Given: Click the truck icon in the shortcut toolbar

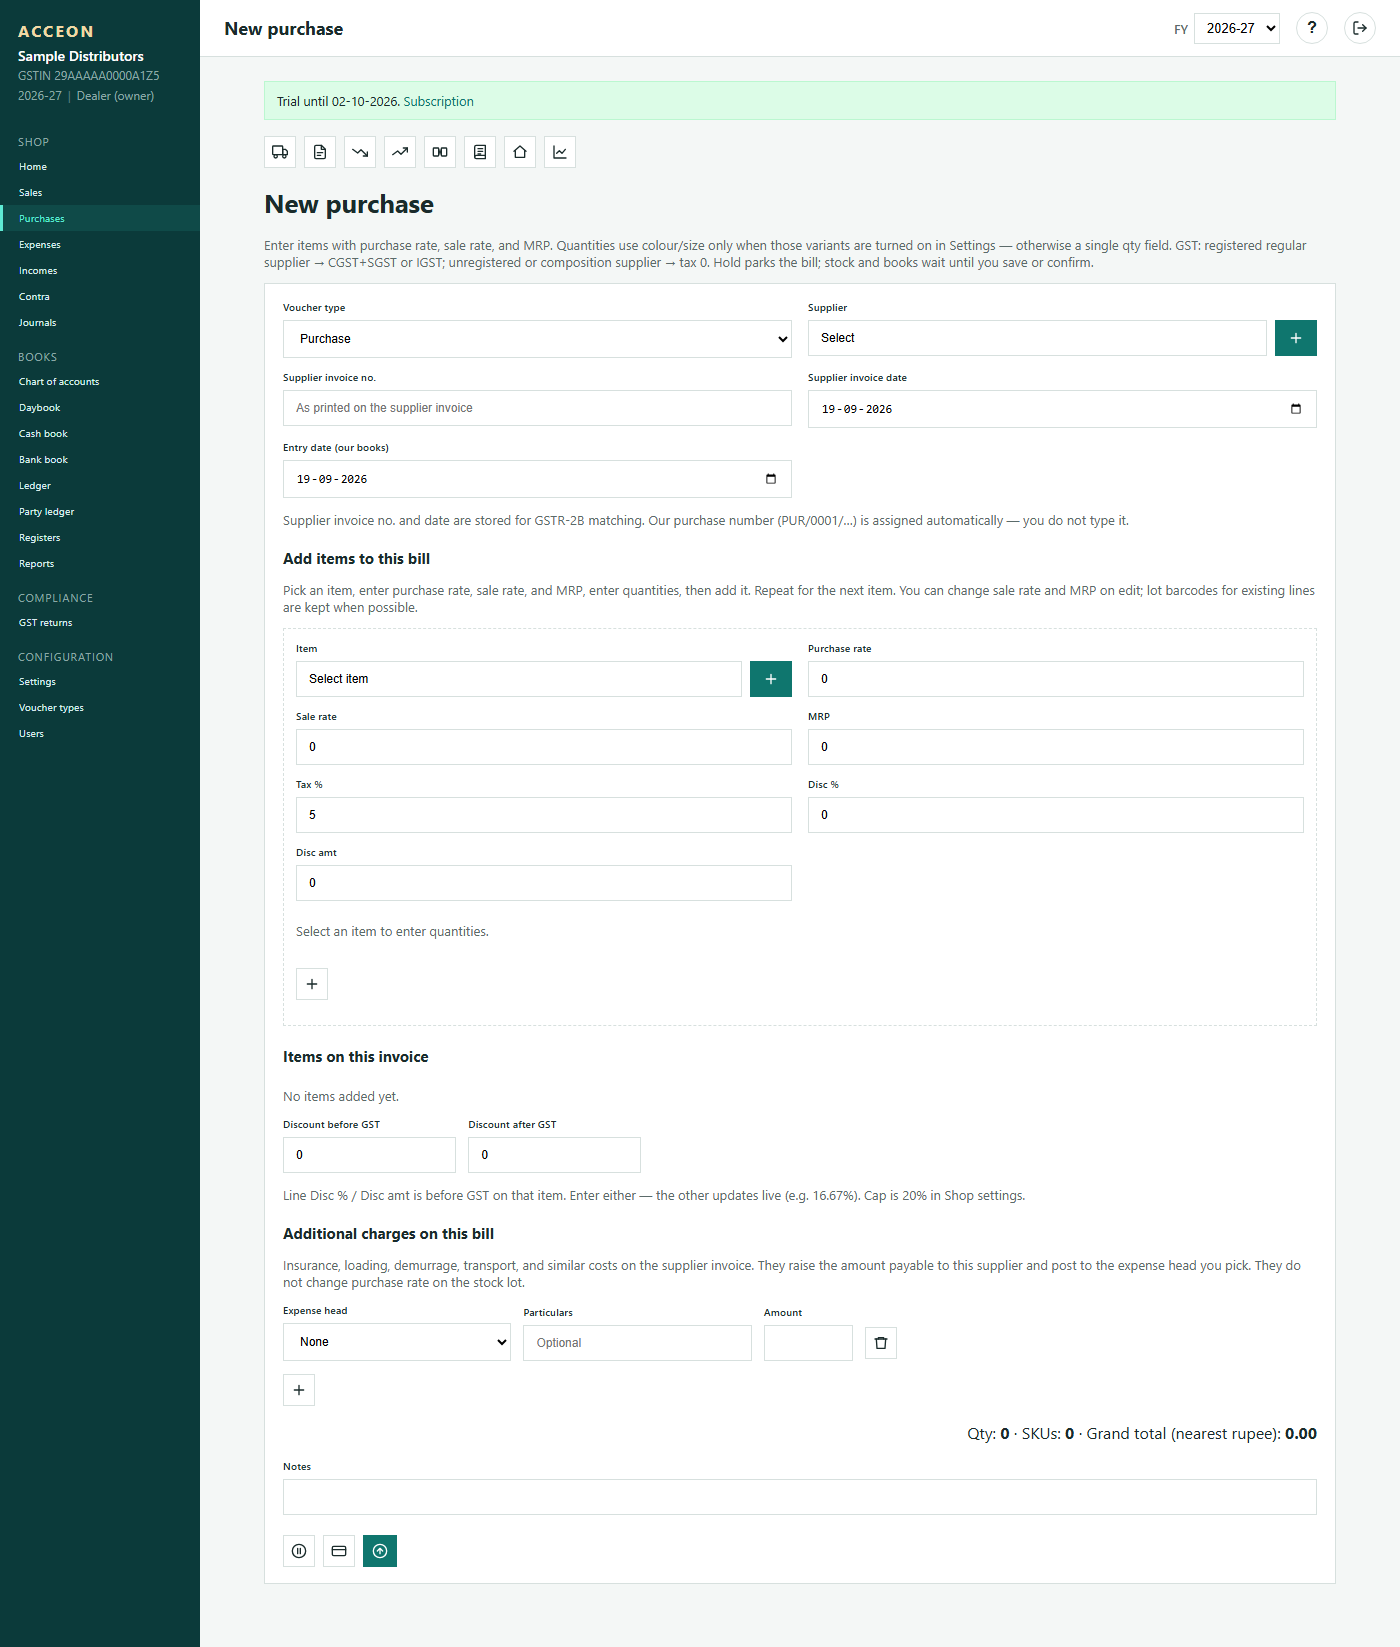Looking at the screenshot, I should point(280,152).
